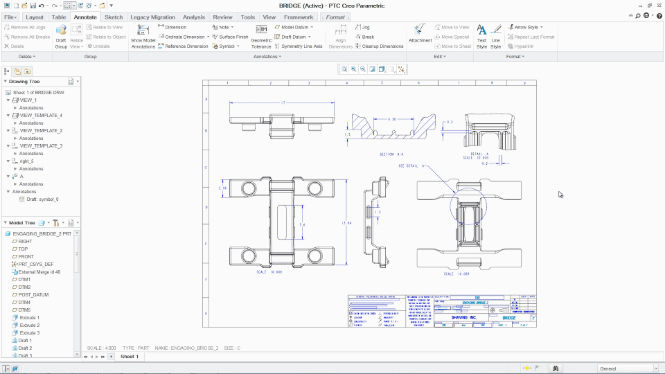Screen dimensions: 665x374
Task: Select the Sheet 1 tab
Action: 129,357
